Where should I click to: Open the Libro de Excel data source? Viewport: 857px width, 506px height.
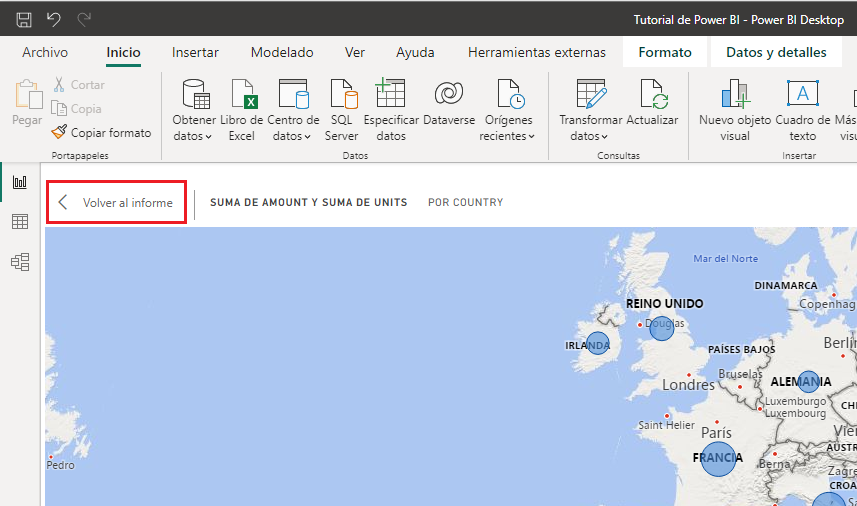pos(242,97)
